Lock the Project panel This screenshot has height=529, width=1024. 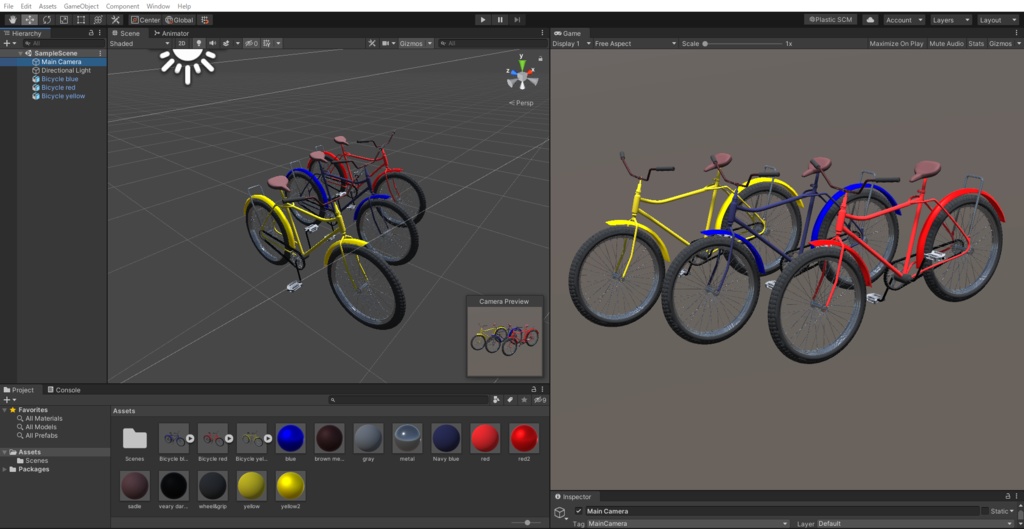pos(533,389)
